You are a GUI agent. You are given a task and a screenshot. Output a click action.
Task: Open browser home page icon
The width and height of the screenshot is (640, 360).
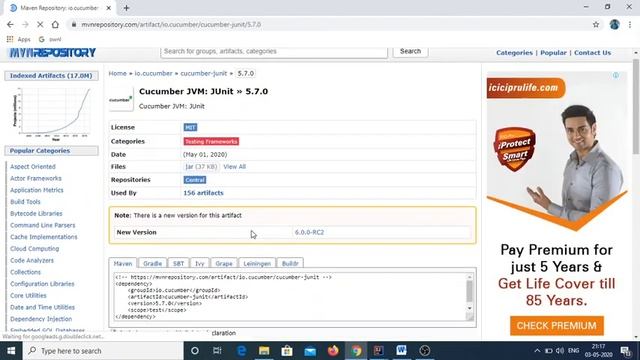click(55, 24)
